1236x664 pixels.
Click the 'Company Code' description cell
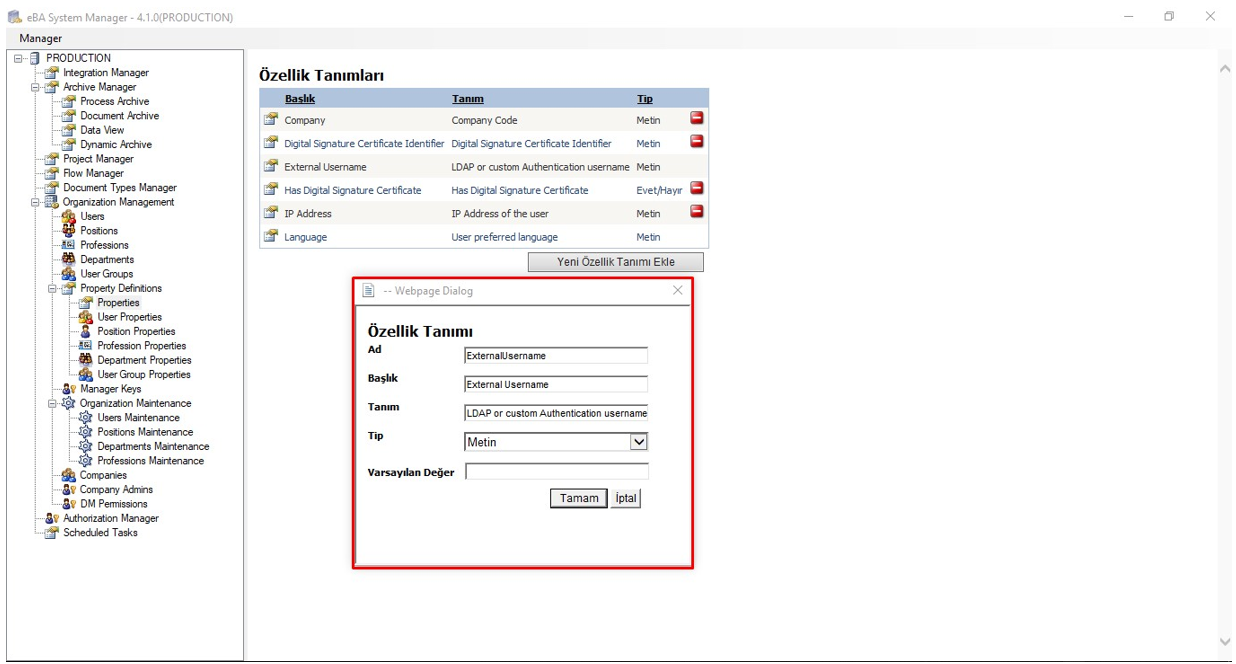coord(484,120)
